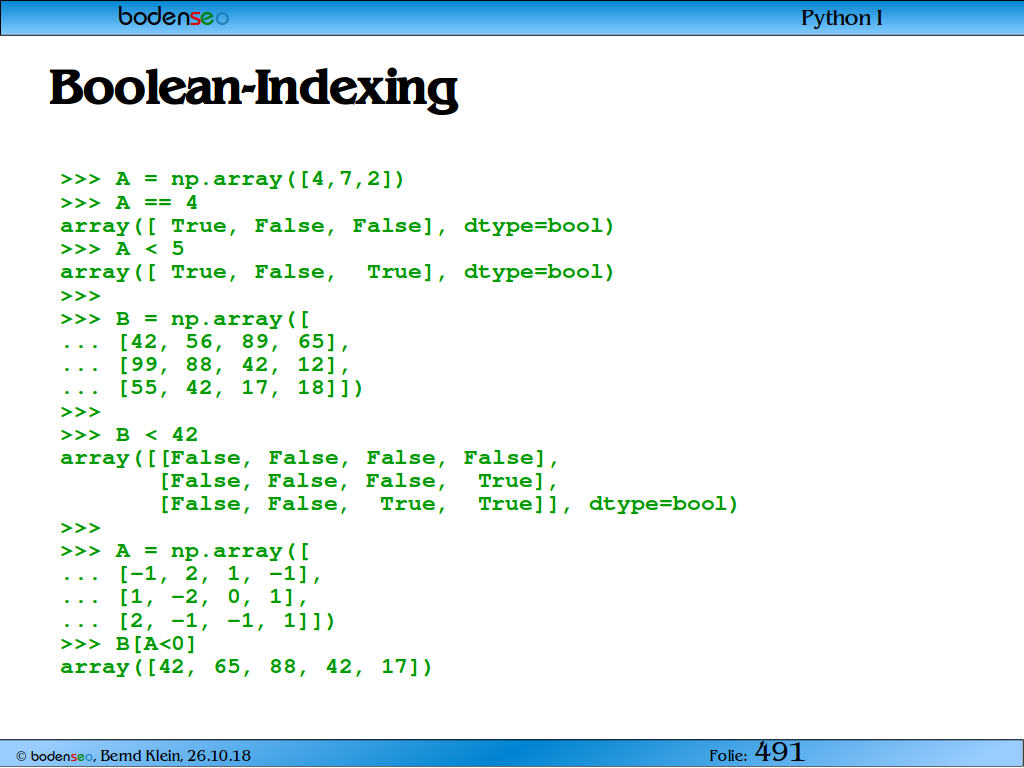Click output 'array([ True, False, False], dtype=bool)'
This screenshot has width=1024, height=768.
(x=338, y=227)
